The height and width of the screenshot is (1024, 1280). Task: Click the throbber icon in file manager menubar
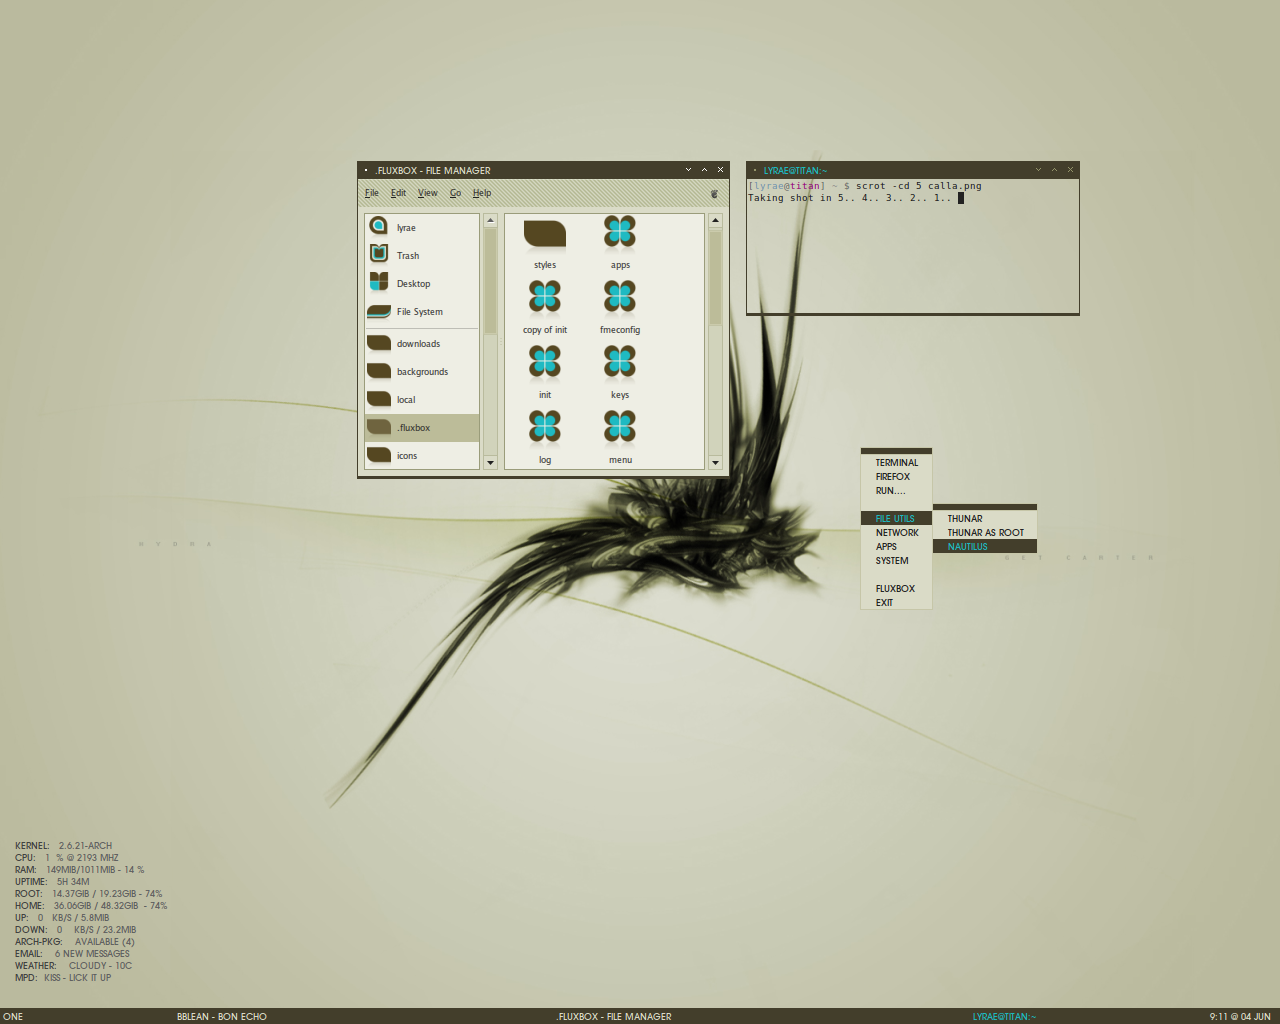(714, 193)
